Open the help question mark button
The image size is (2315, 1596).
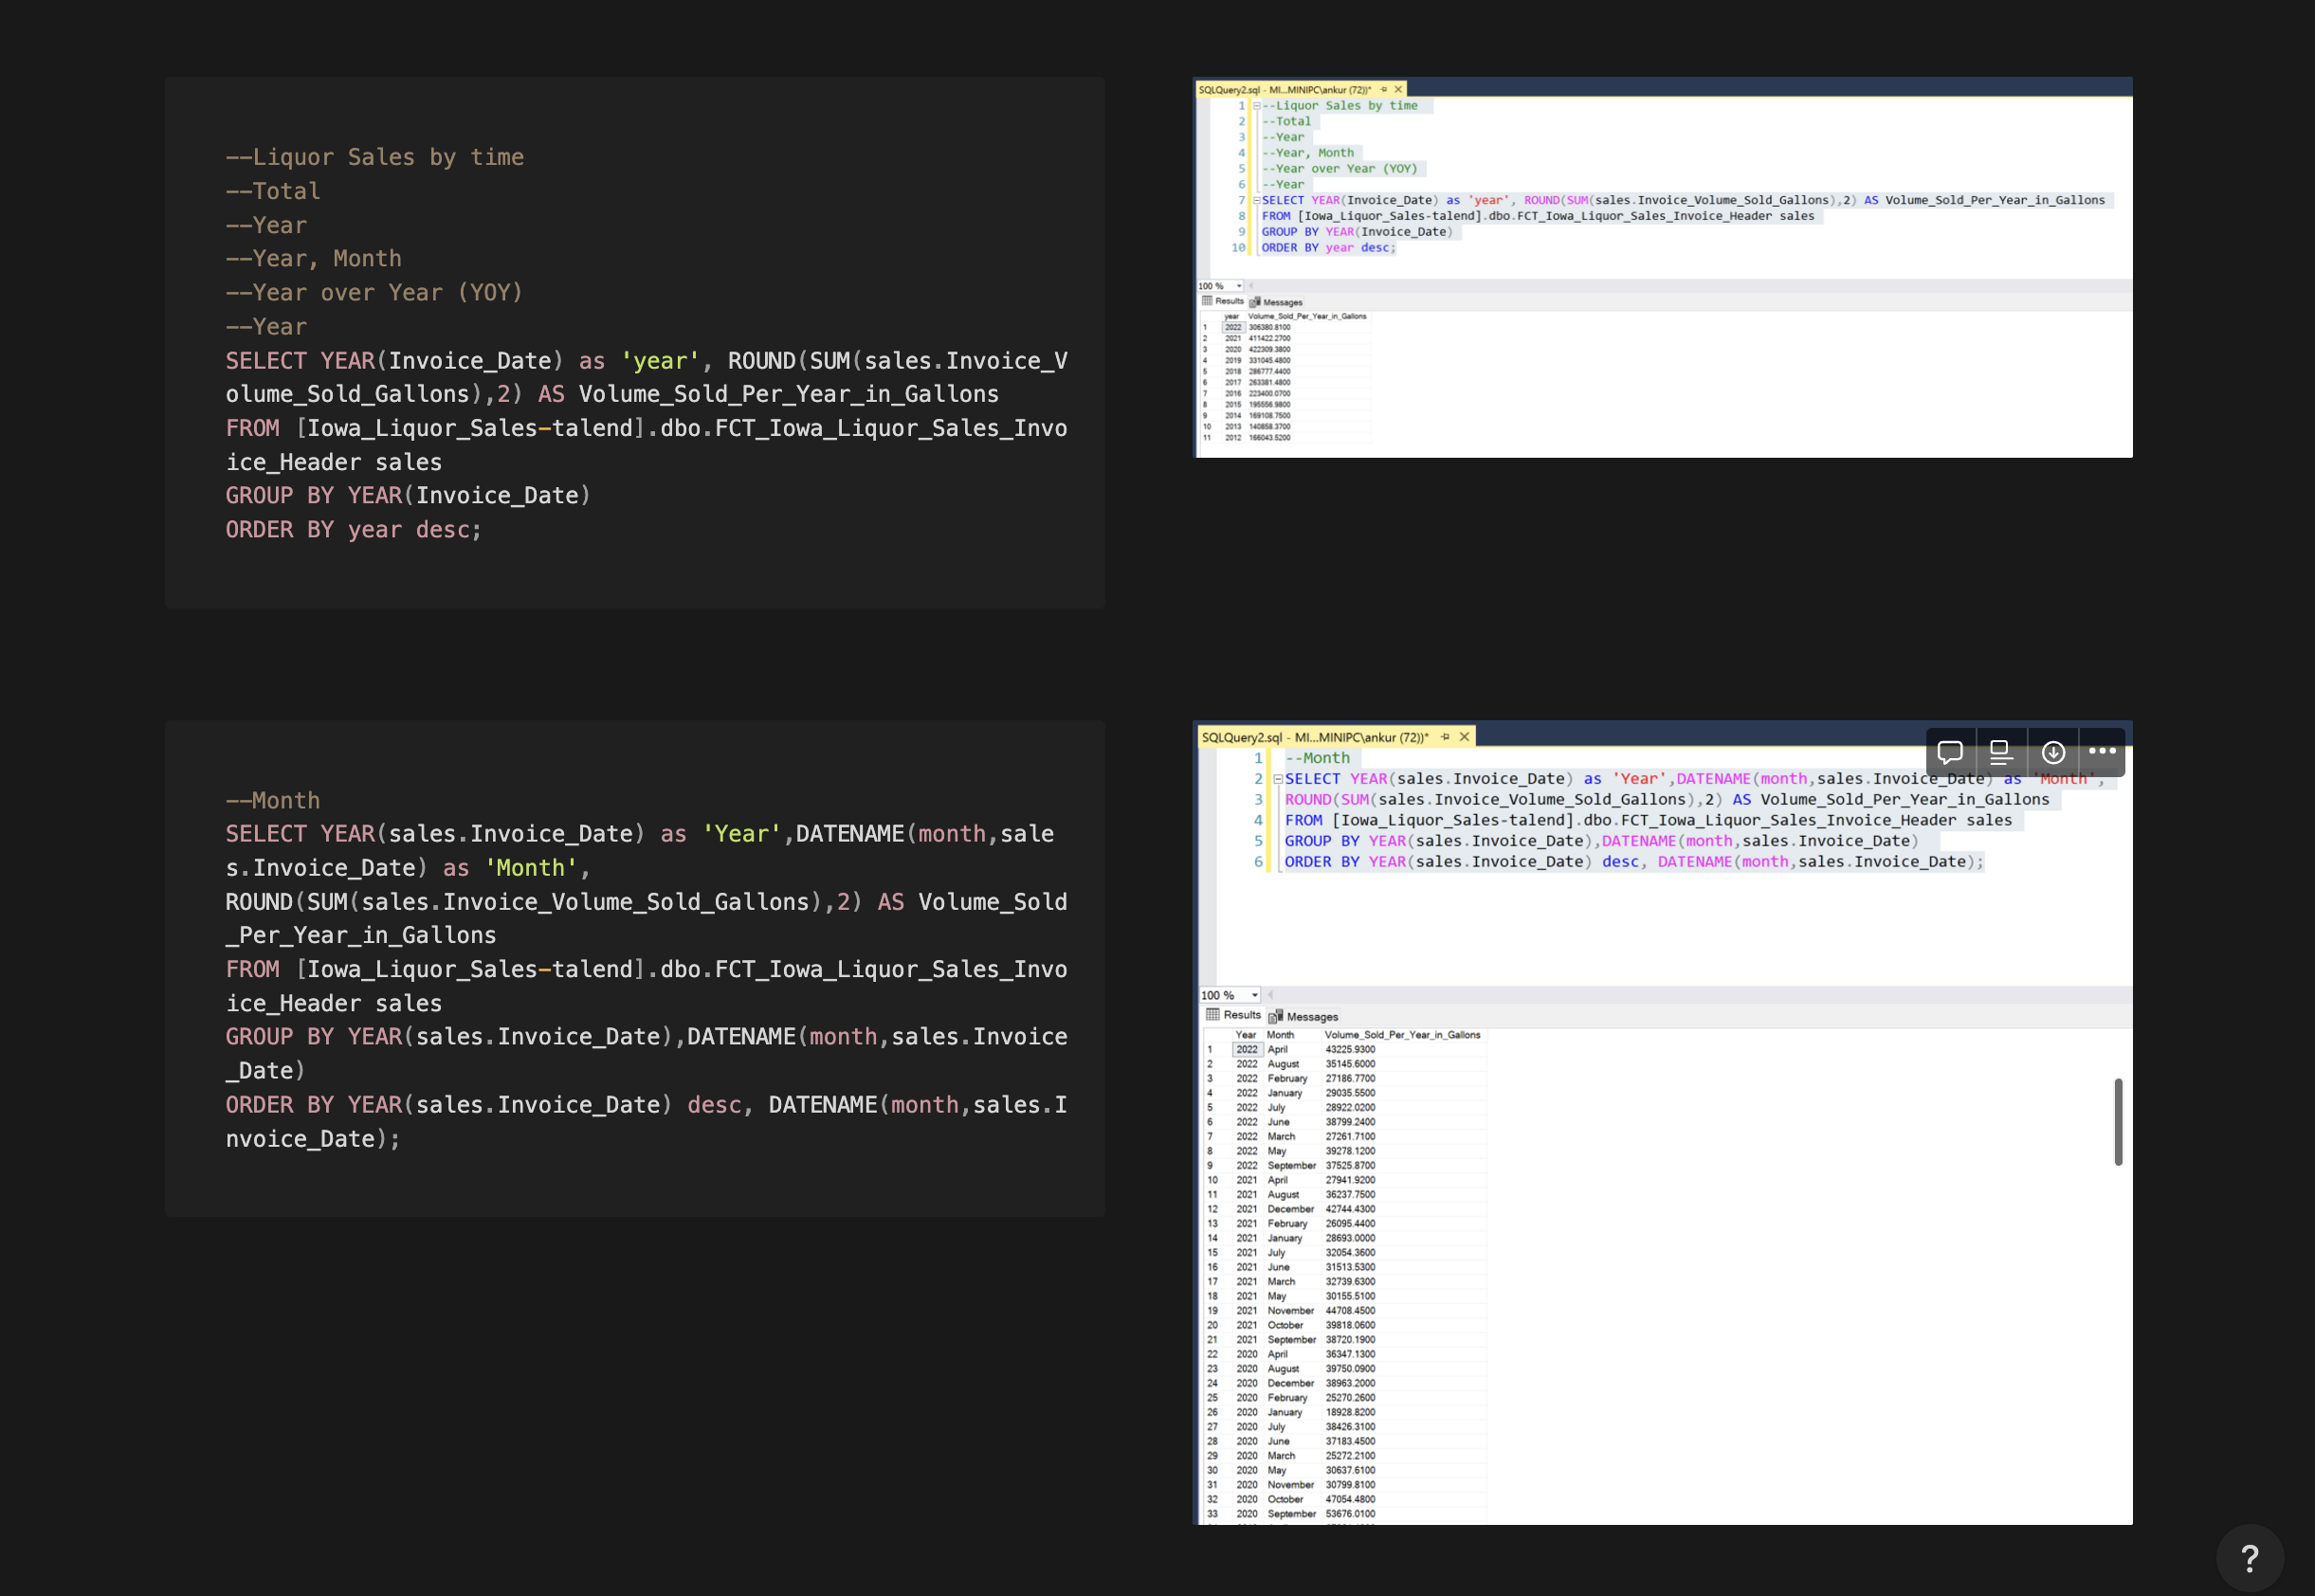pyautogui.click(x=2249, y=1557)
